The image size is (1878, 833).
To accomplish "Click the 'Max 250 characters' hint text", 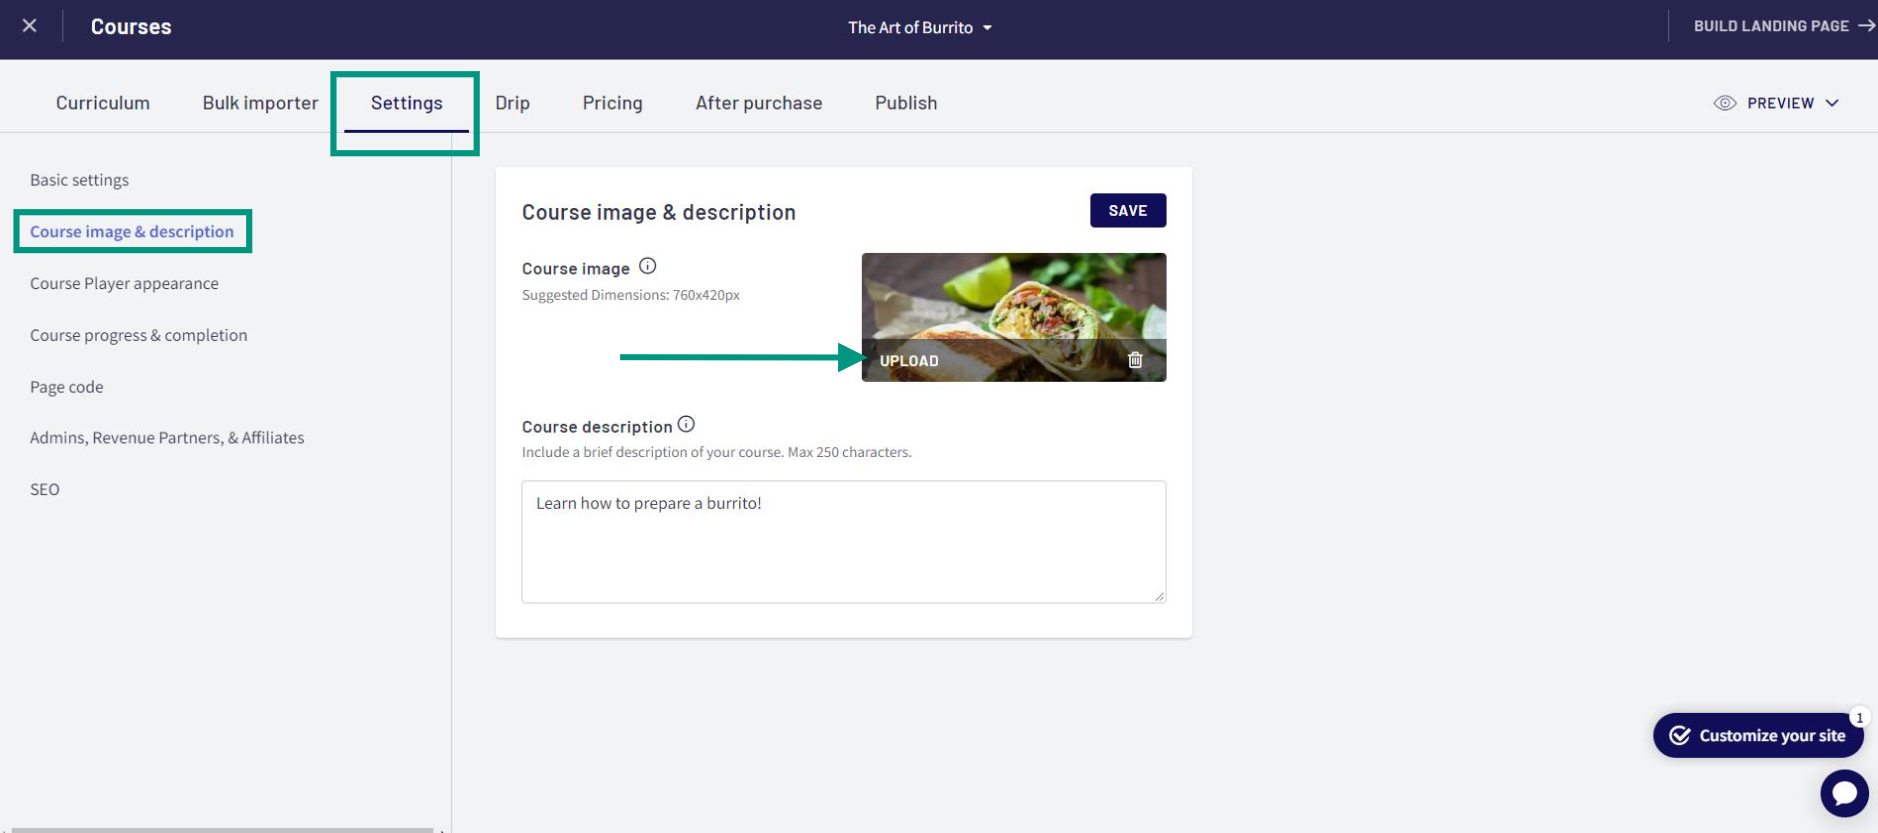I will tap(849, 452).
